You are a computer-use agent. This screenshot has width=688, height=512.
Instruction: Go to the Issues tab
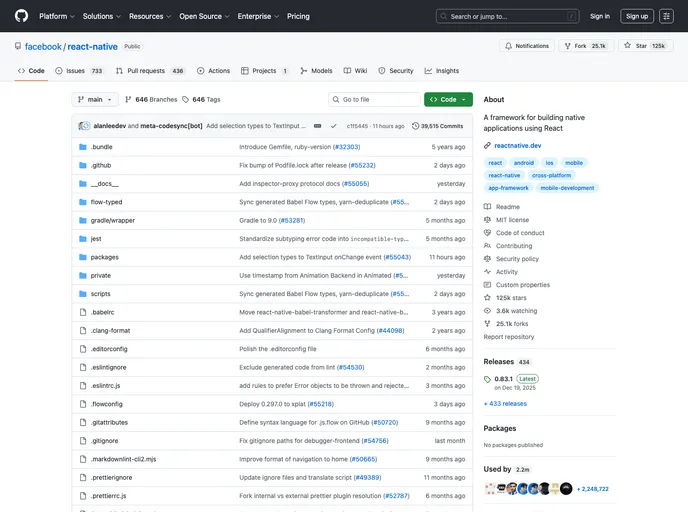(79, 71)
